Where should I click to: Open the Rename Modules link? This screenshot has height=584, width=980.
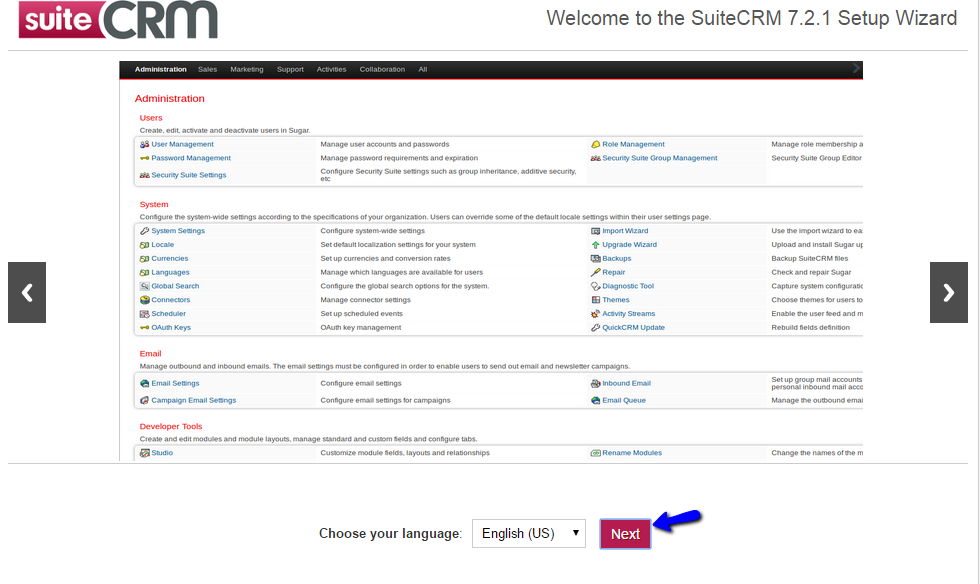(632, 453)
